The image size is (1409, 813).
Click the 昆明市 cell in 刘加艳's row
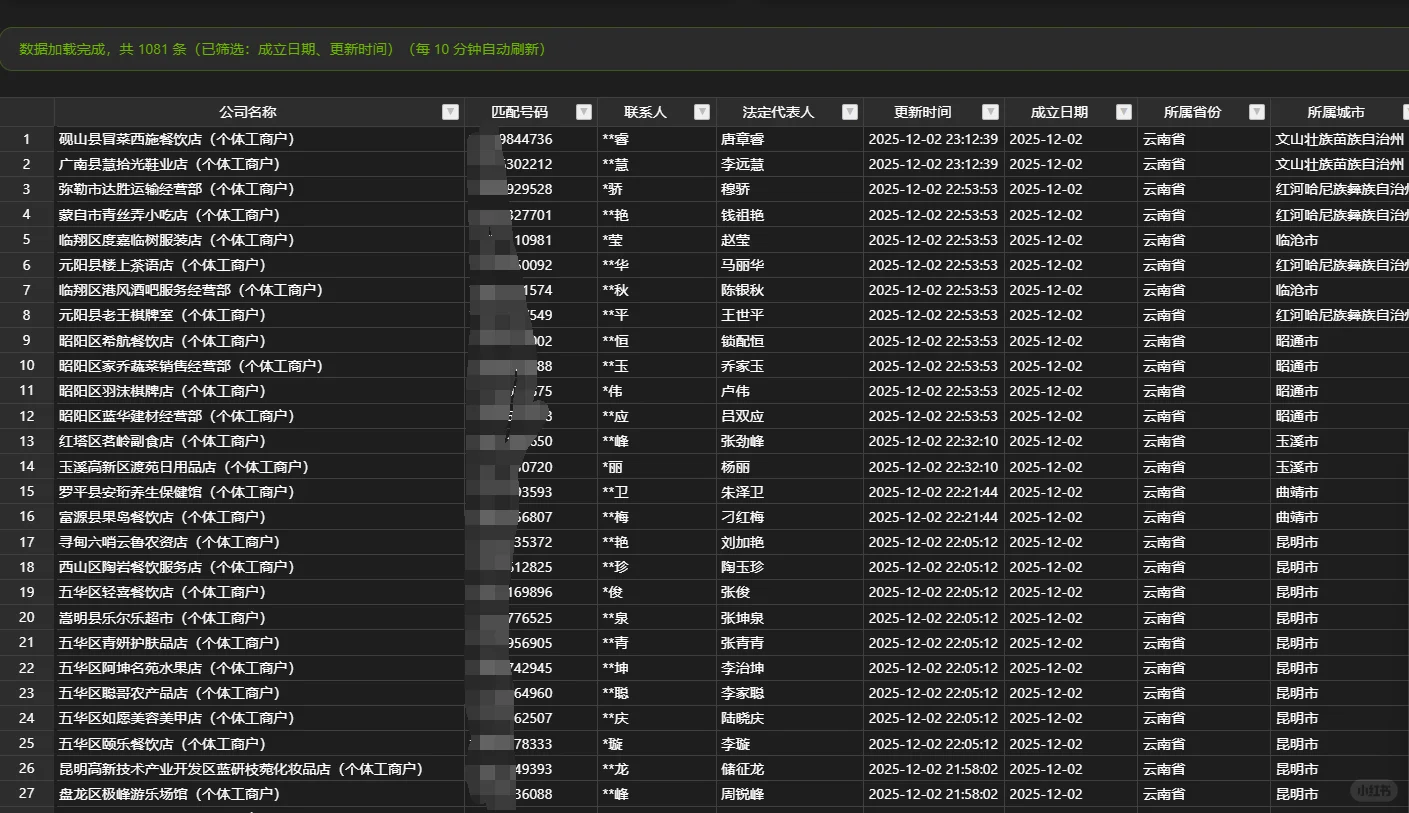1297,542
